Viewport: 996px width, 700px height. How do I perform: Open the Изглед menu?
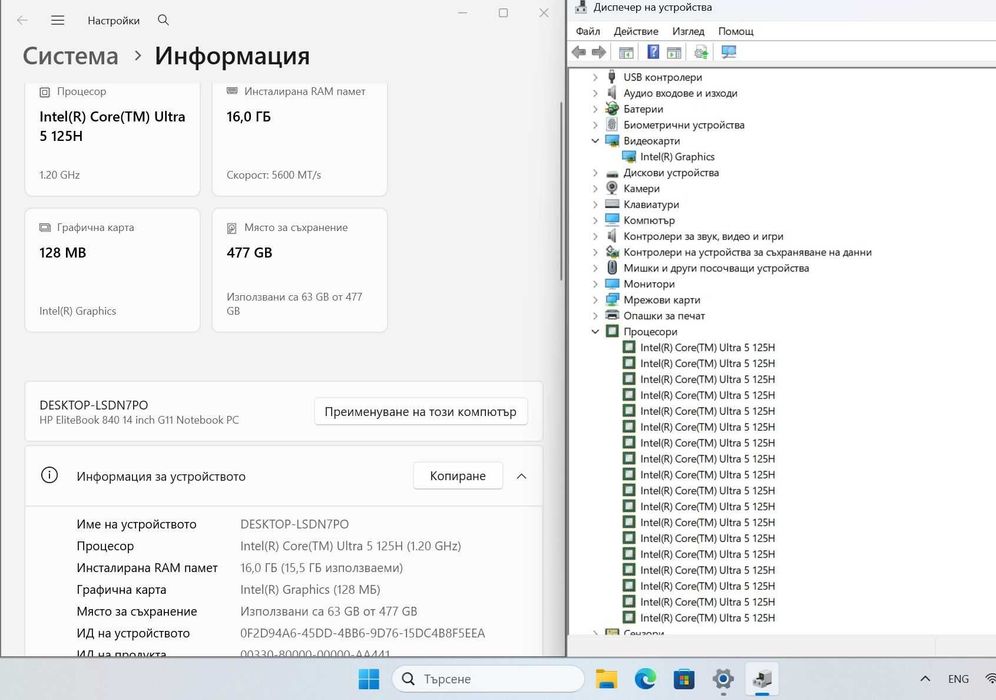tap(689, 31)
